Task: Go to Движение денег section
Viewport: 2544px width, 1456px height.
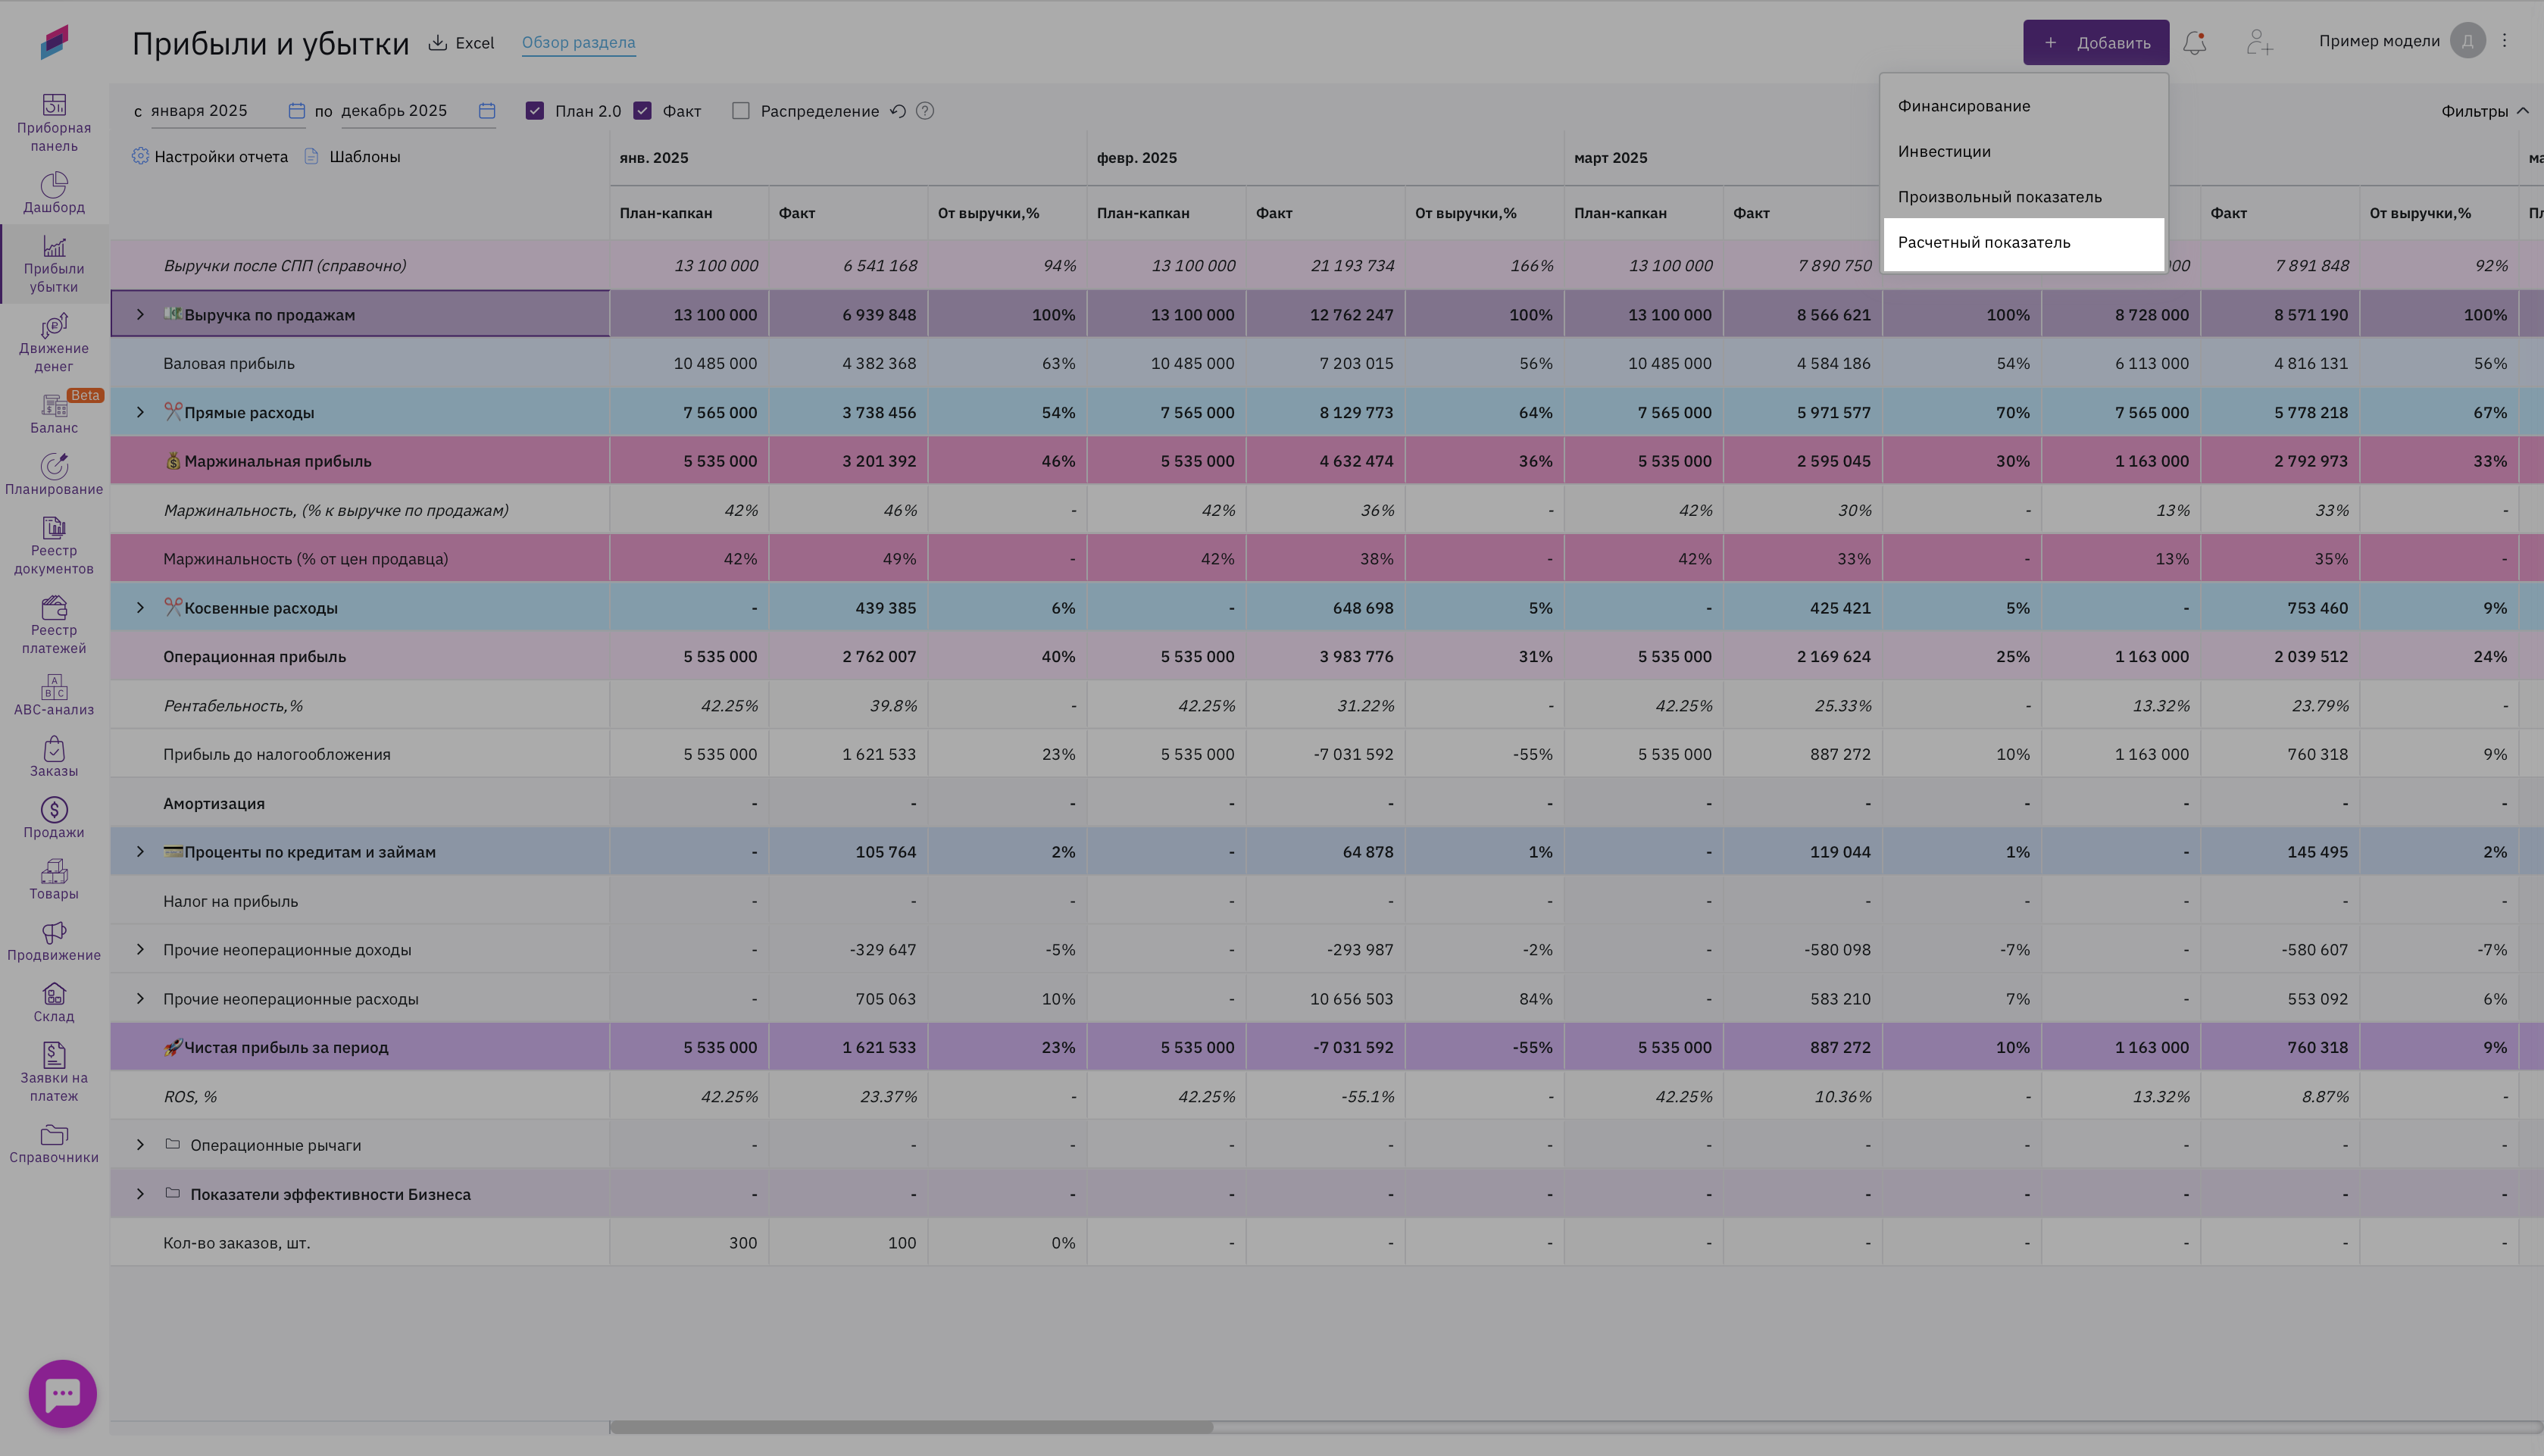Action: 54,343
